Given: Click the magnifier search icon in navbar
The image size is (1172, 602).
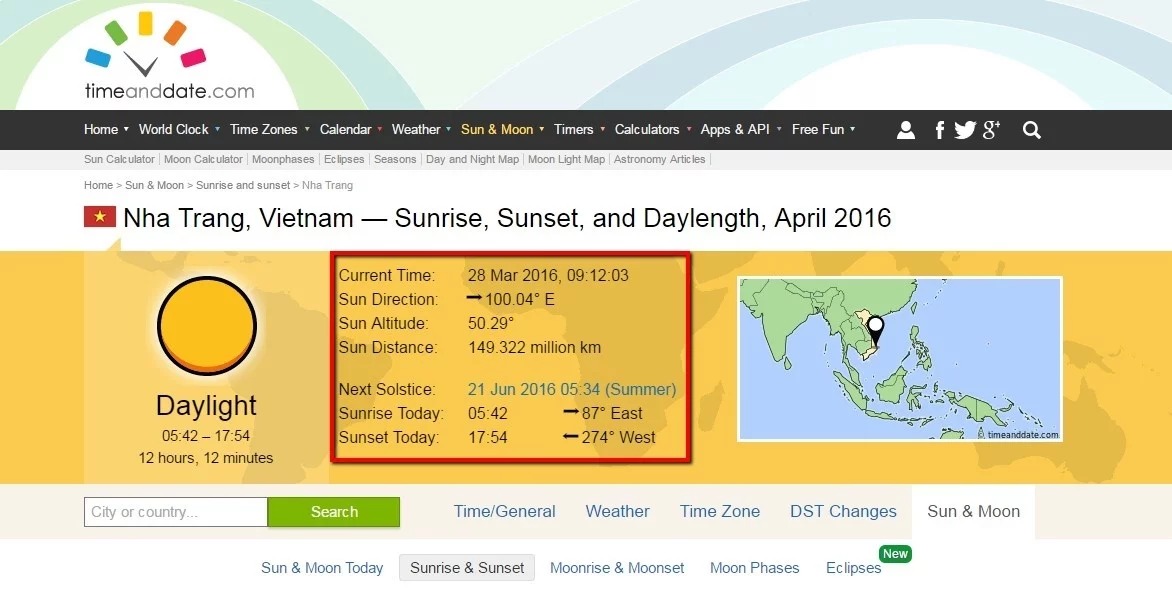Looking at the screenshot, I should click(x=1032, y=130).
